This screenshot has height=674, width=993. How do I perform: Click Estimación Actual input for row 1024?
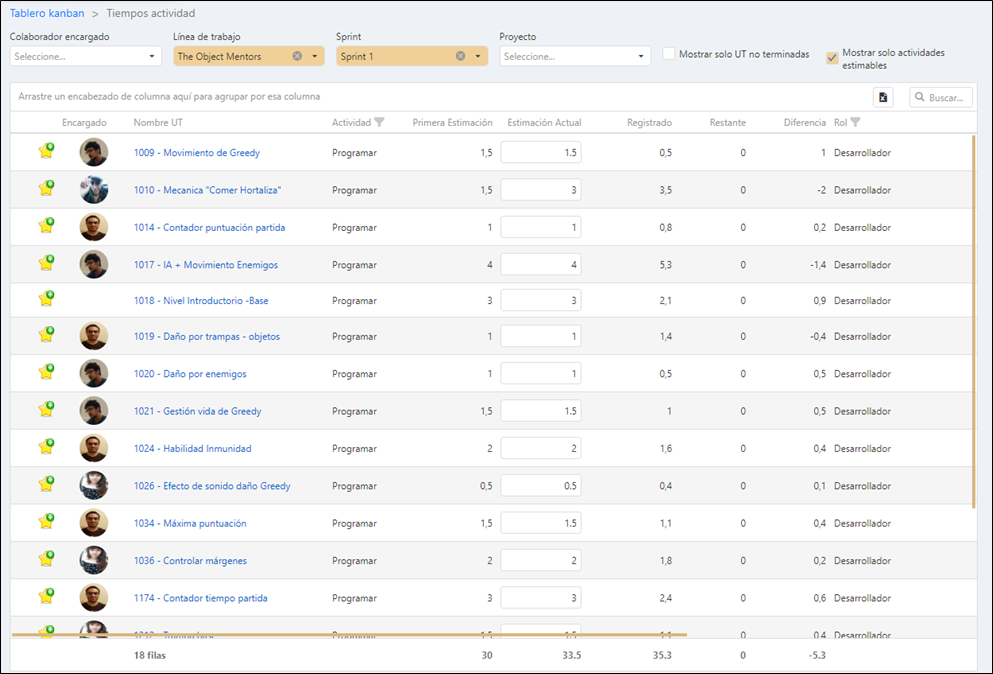click(540, 448)
